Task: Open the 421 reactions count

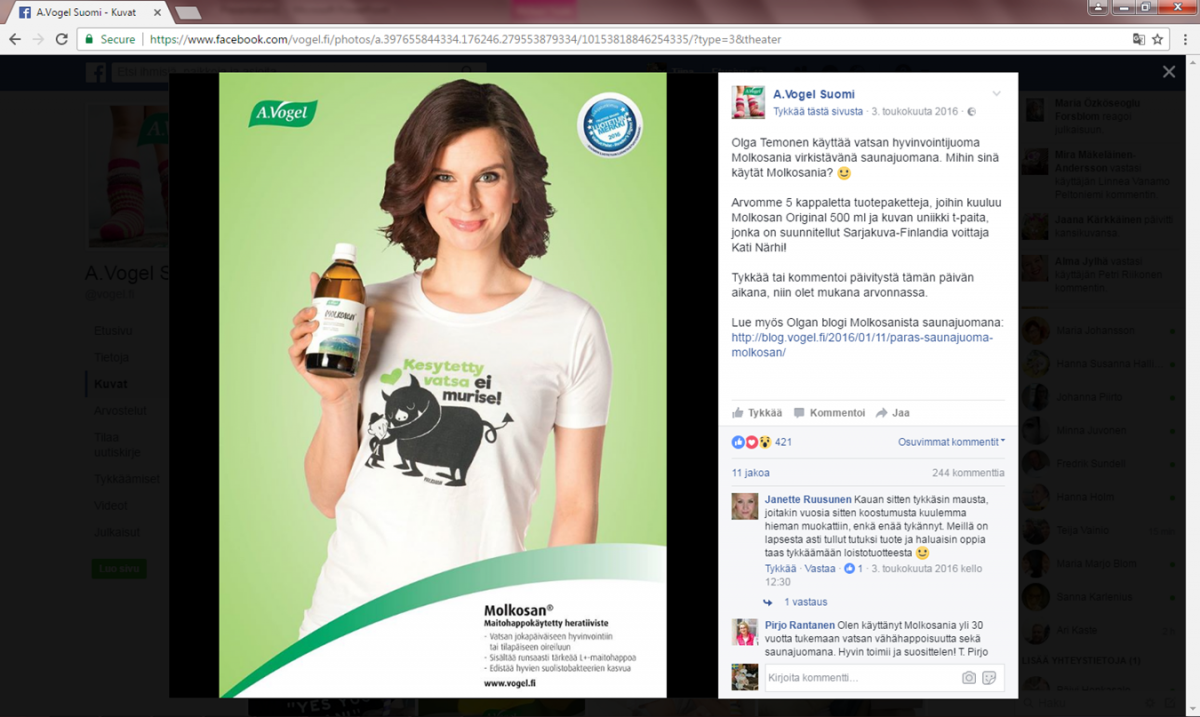Action: tap(783, 442)
